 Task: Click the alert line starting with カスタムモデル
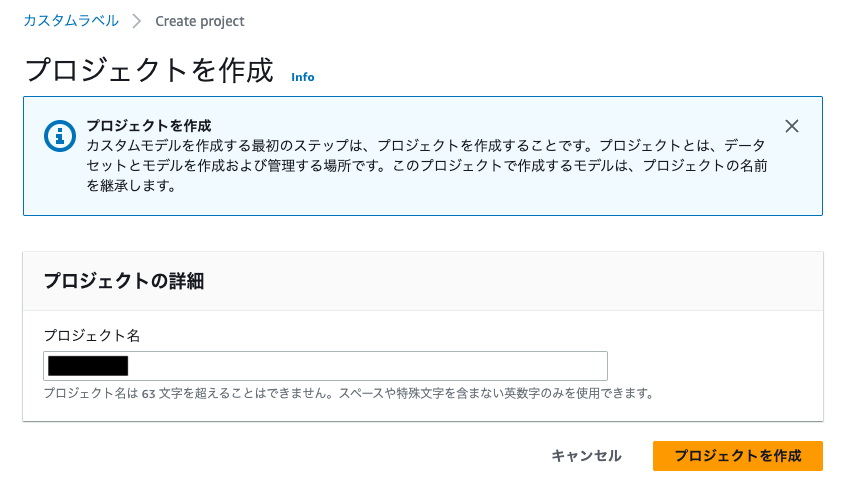coord(426,146)
